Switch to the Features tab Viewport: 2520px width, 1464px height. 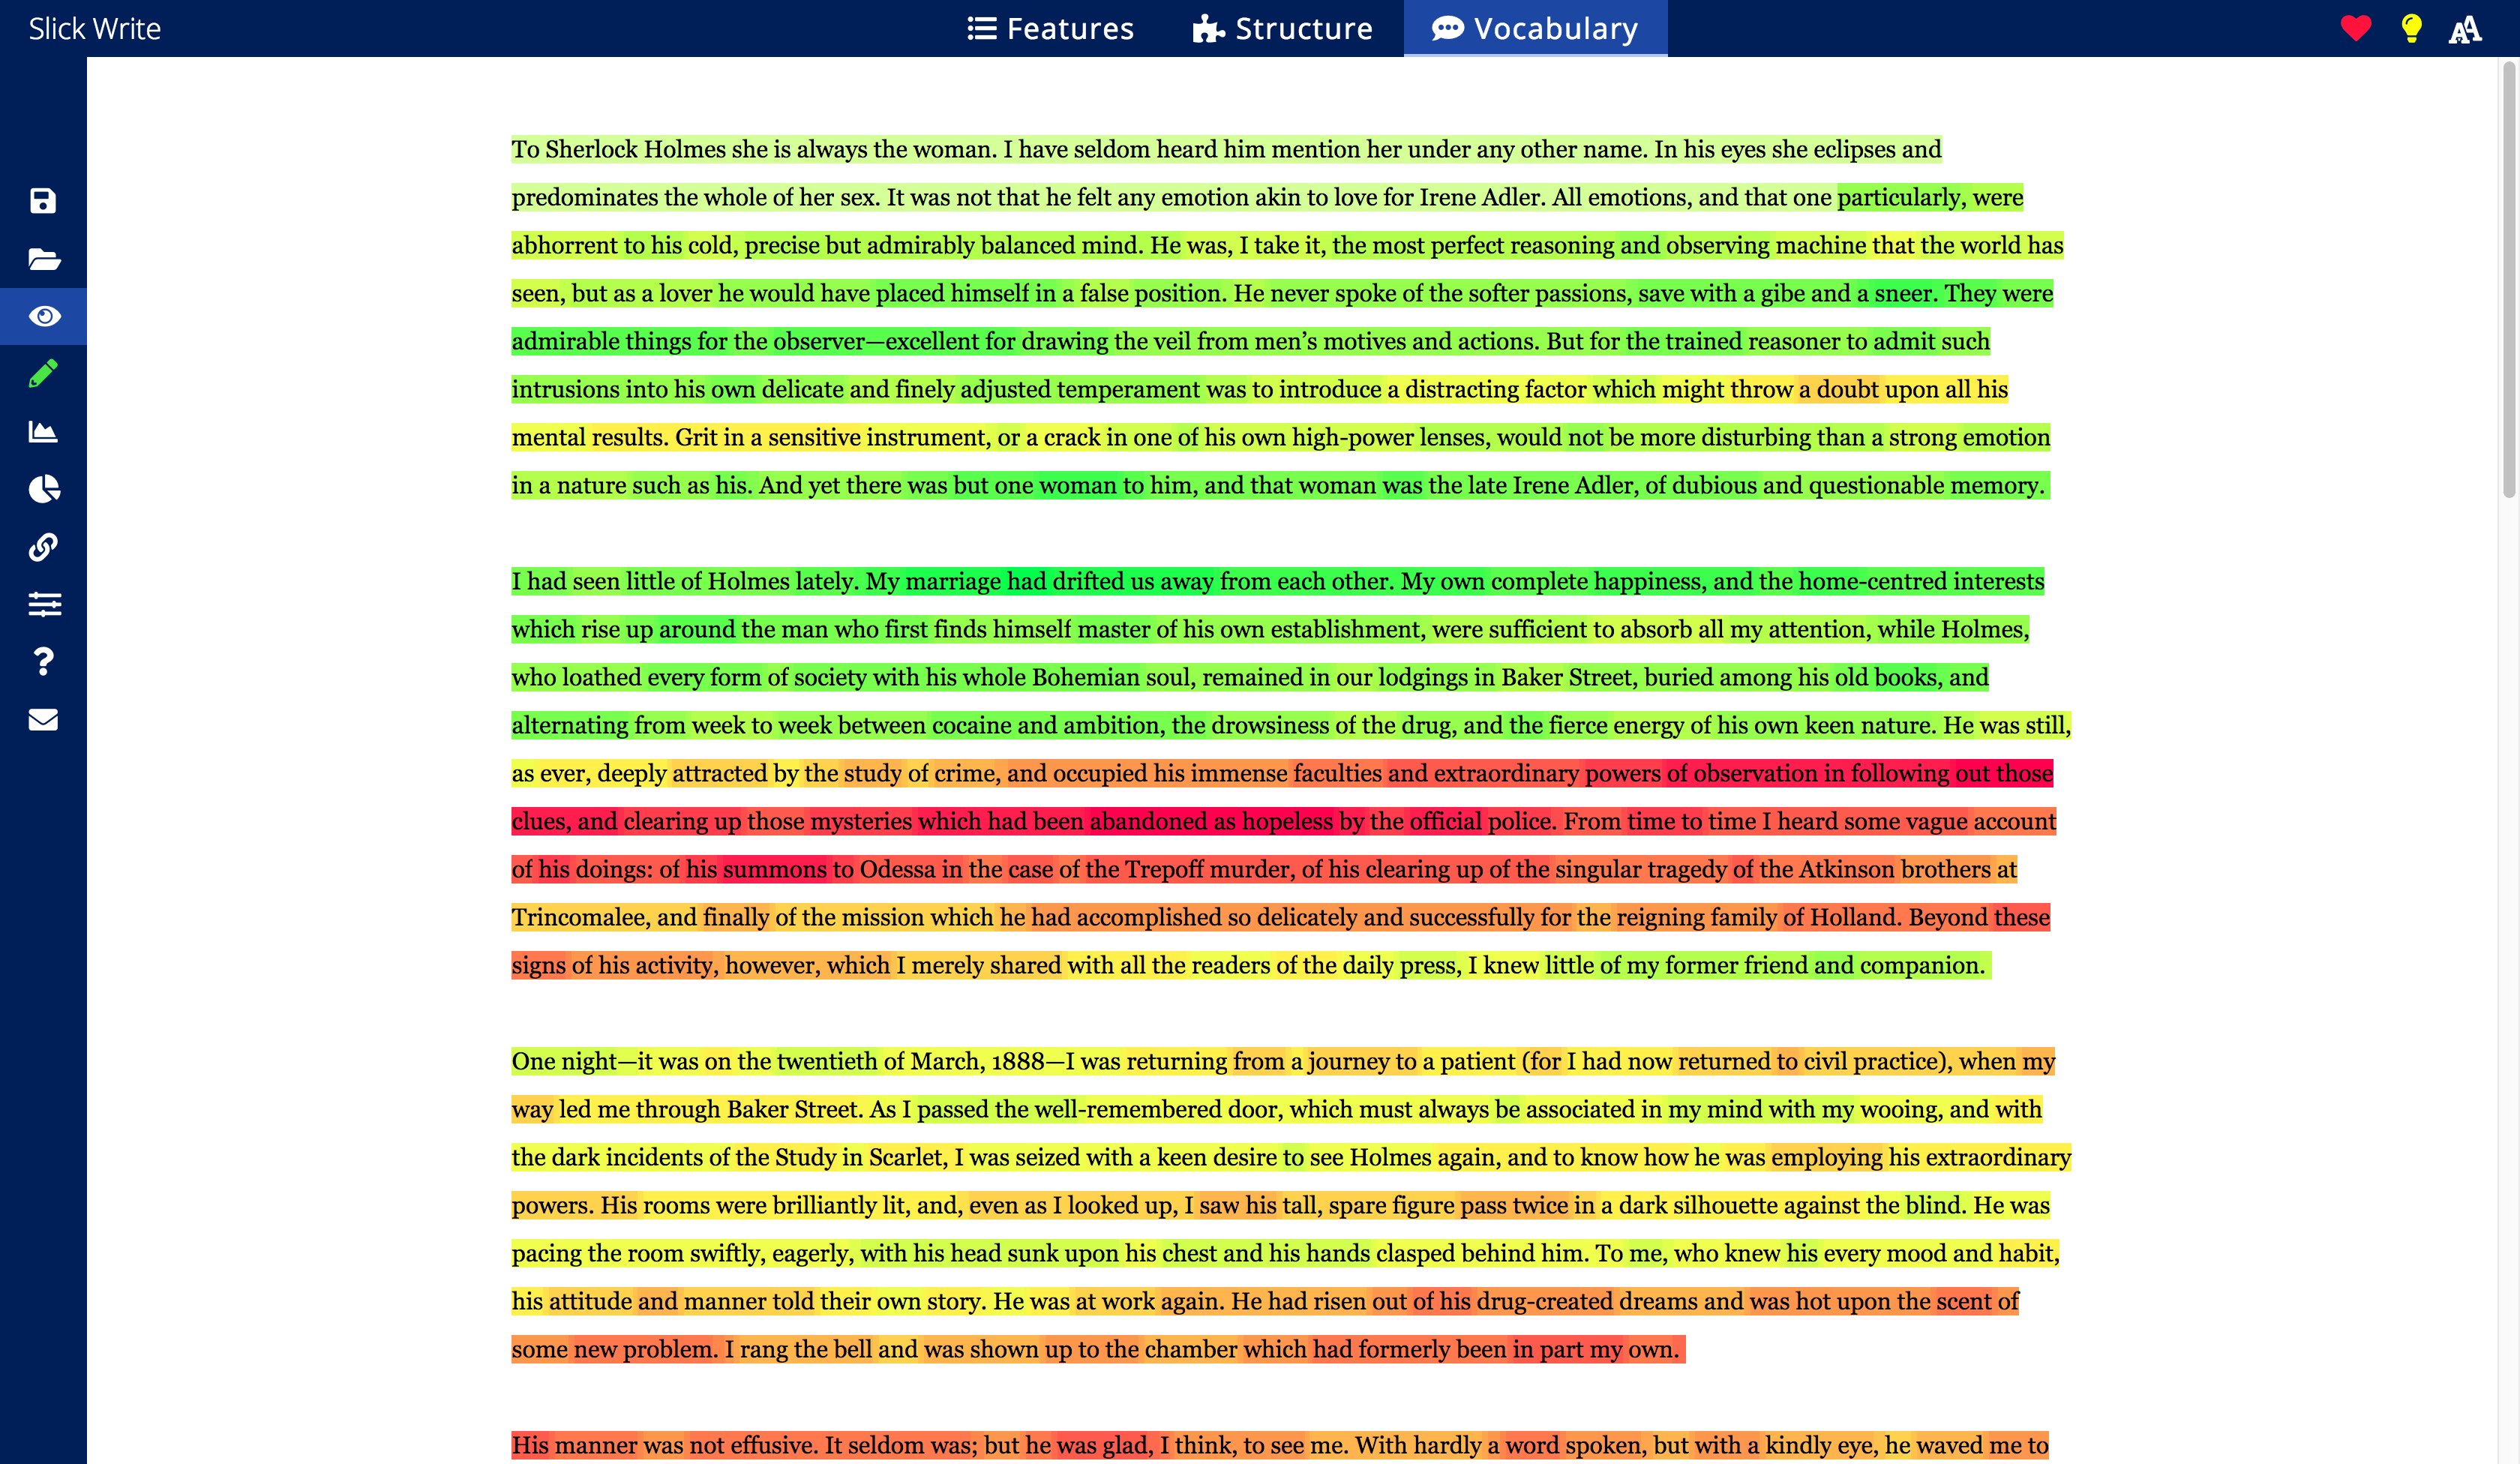coord(1050,28)
